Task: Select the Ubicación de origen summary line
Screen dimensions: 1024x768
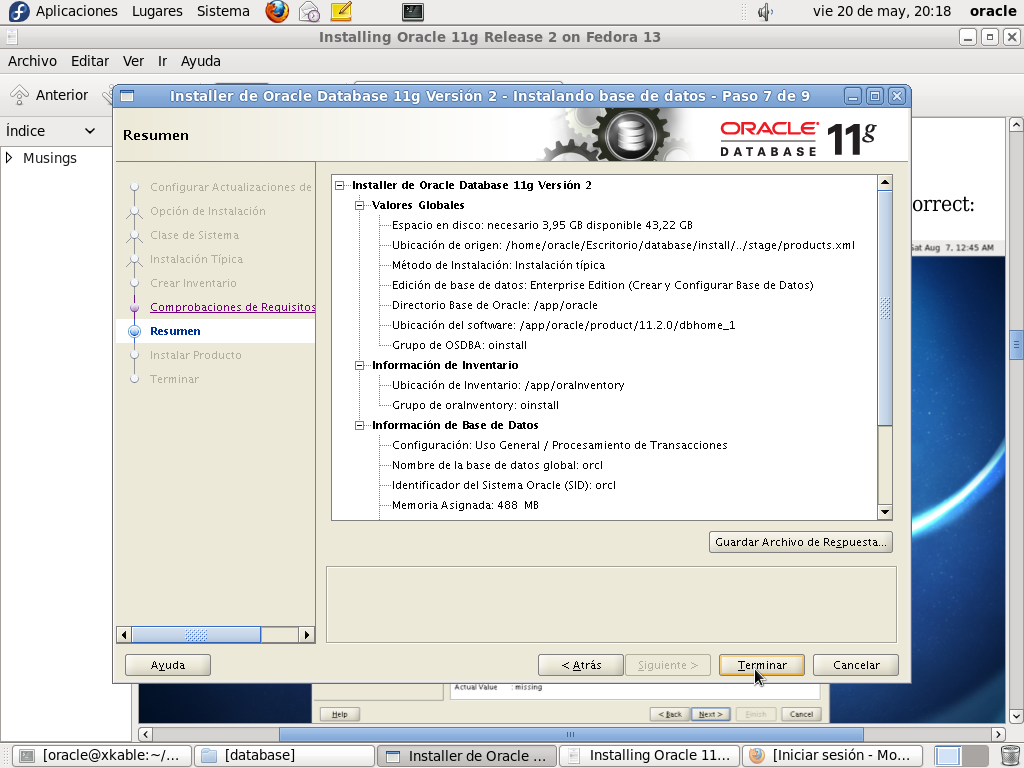Action: [x=623, y=246]
